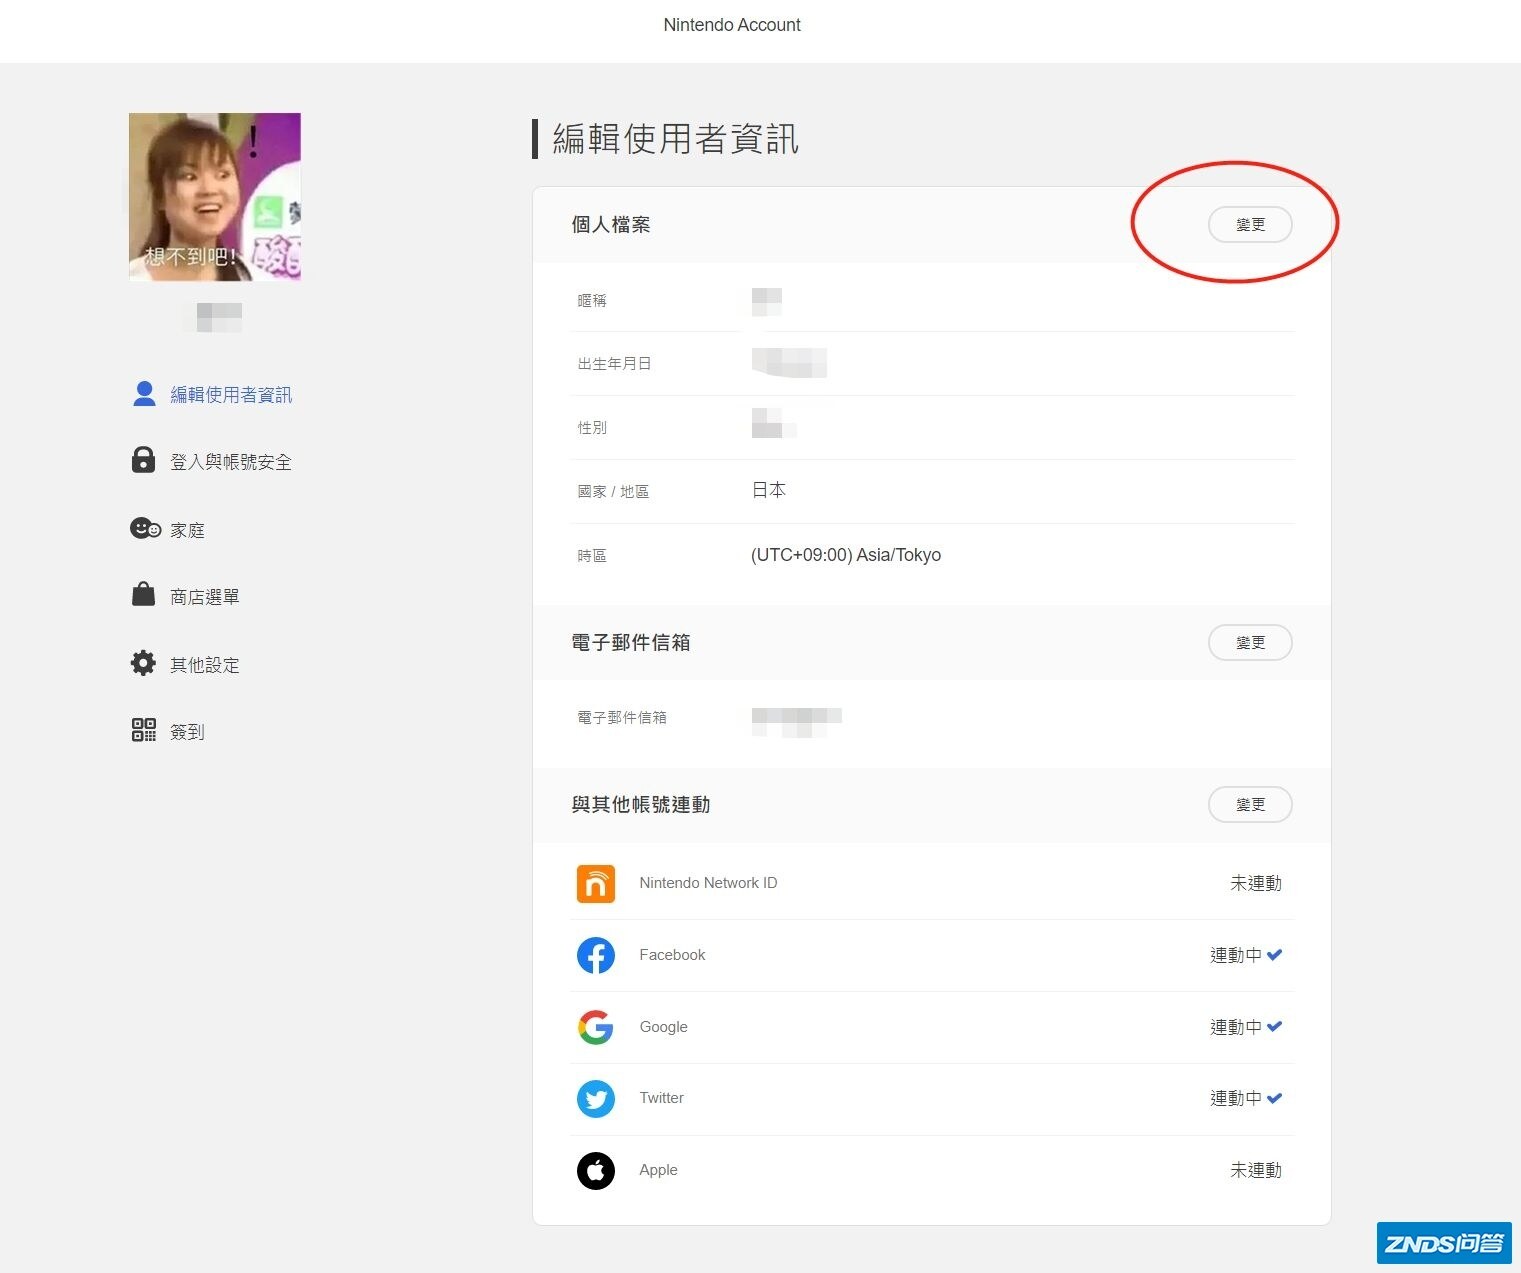The height and width of the screenshot is (1273, 1521).
Task: Click the Twitter bird icon
Action: 596,1099
